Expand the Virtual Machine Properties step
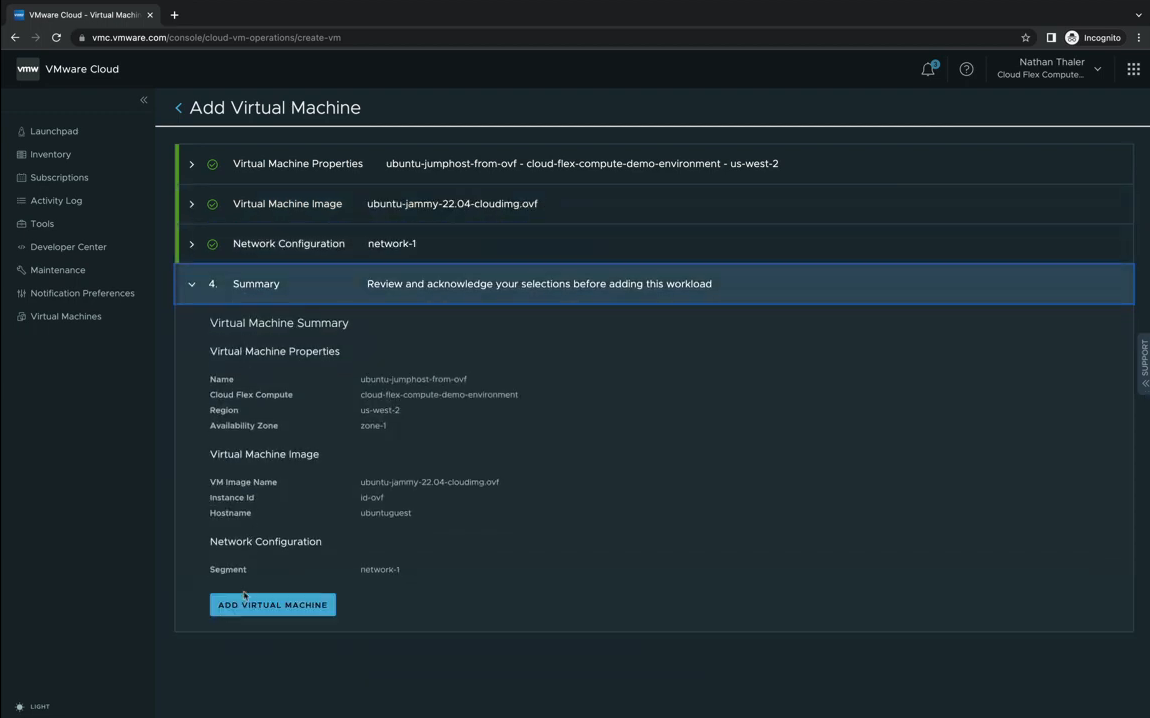Screen dimensions: 1150x718 (191, 164)
